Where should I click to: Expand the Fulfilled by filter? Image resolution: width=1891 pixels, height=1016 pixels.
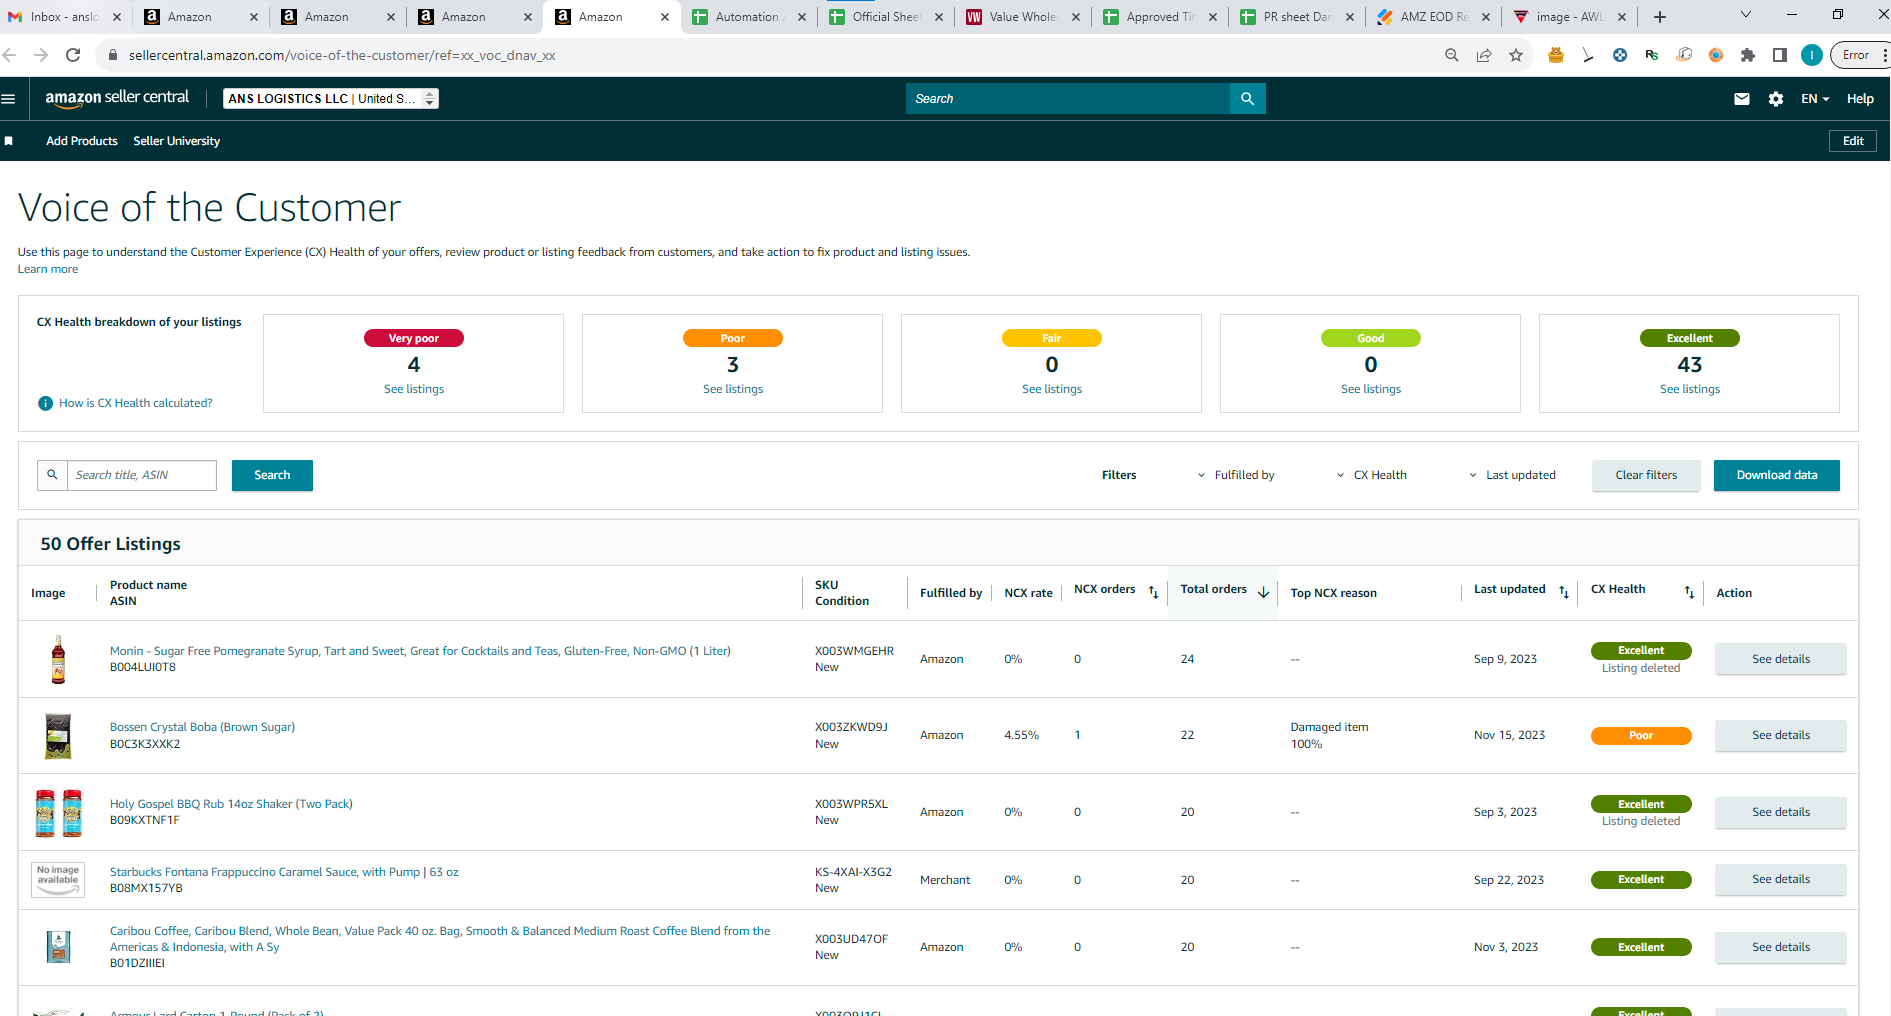[x=1236, y=475]
